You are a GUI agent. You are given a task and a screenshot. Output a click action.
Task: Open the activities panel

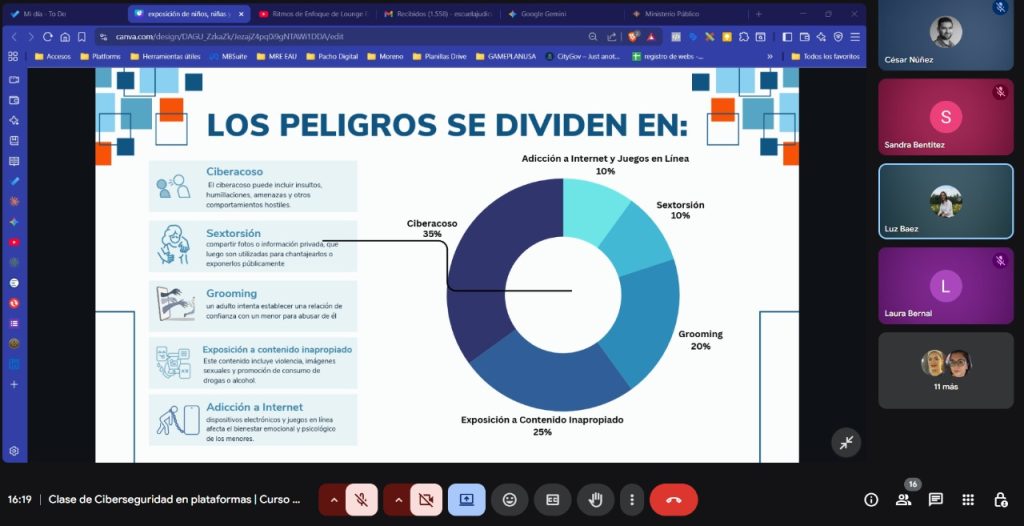pos(968,500)
